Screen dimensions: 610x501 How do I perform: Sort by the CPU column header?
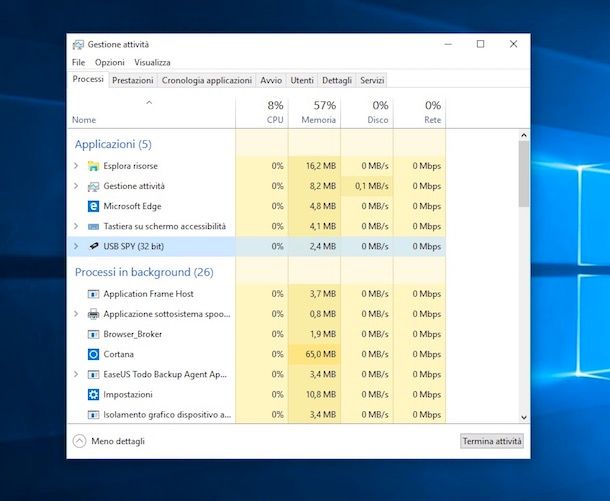262,113
